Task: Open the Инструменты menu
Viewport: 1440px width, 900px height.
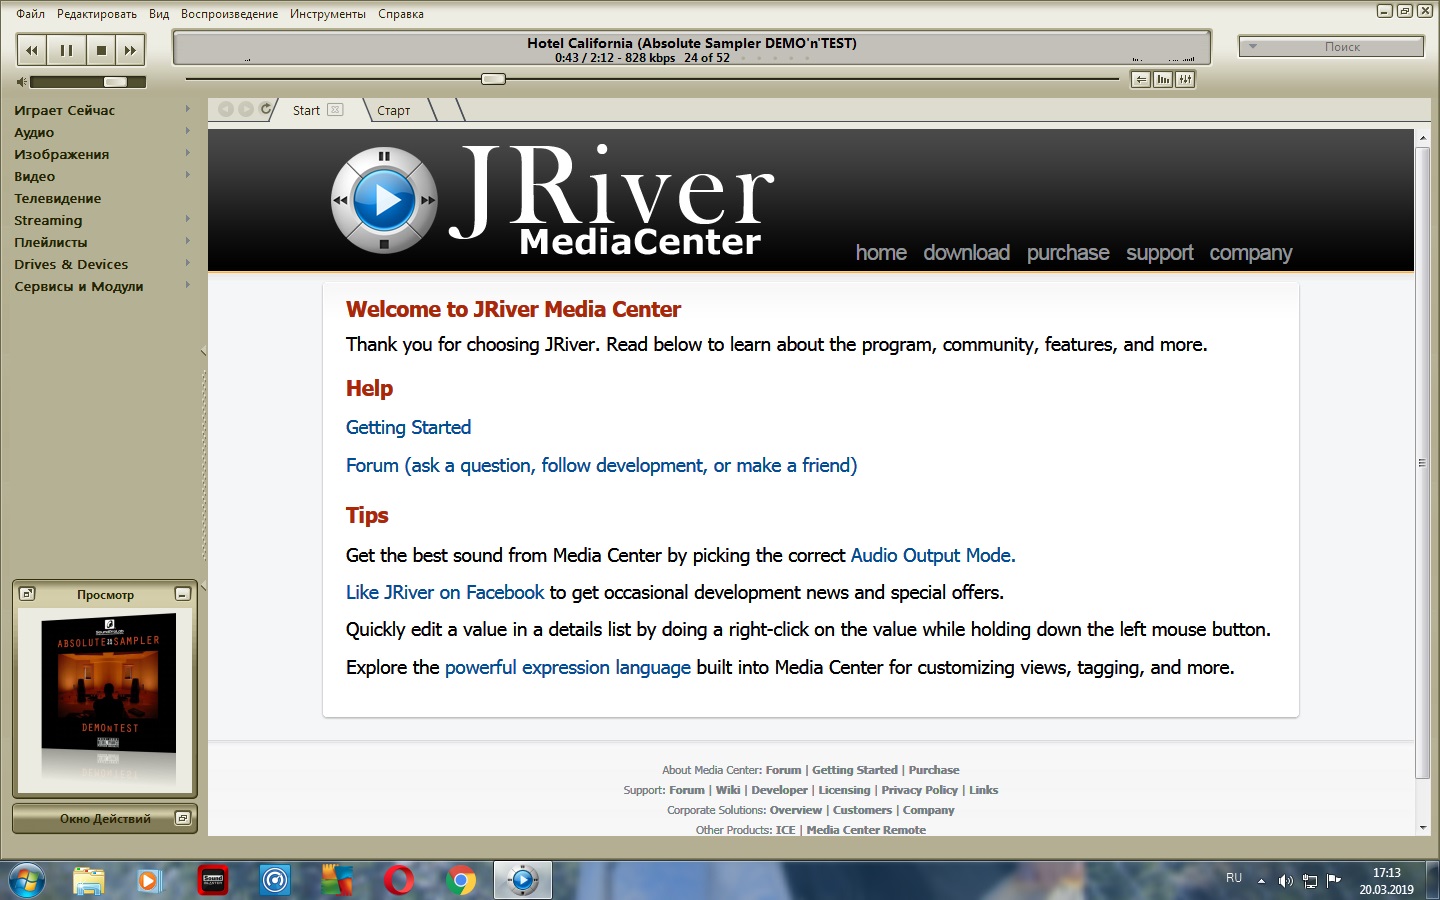Action: click(x=328, y=14)
